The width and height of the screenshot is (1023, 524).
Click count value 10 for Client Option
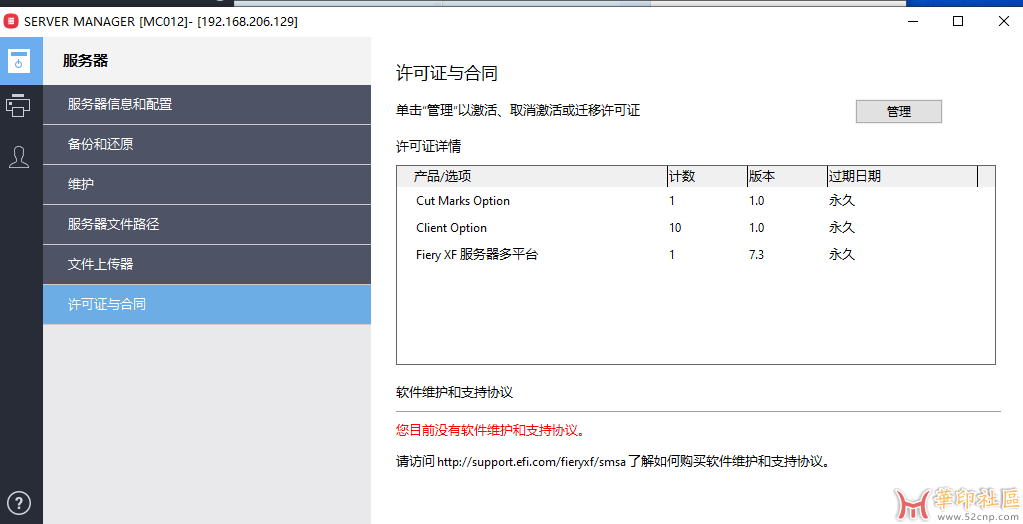click(675, 228)
